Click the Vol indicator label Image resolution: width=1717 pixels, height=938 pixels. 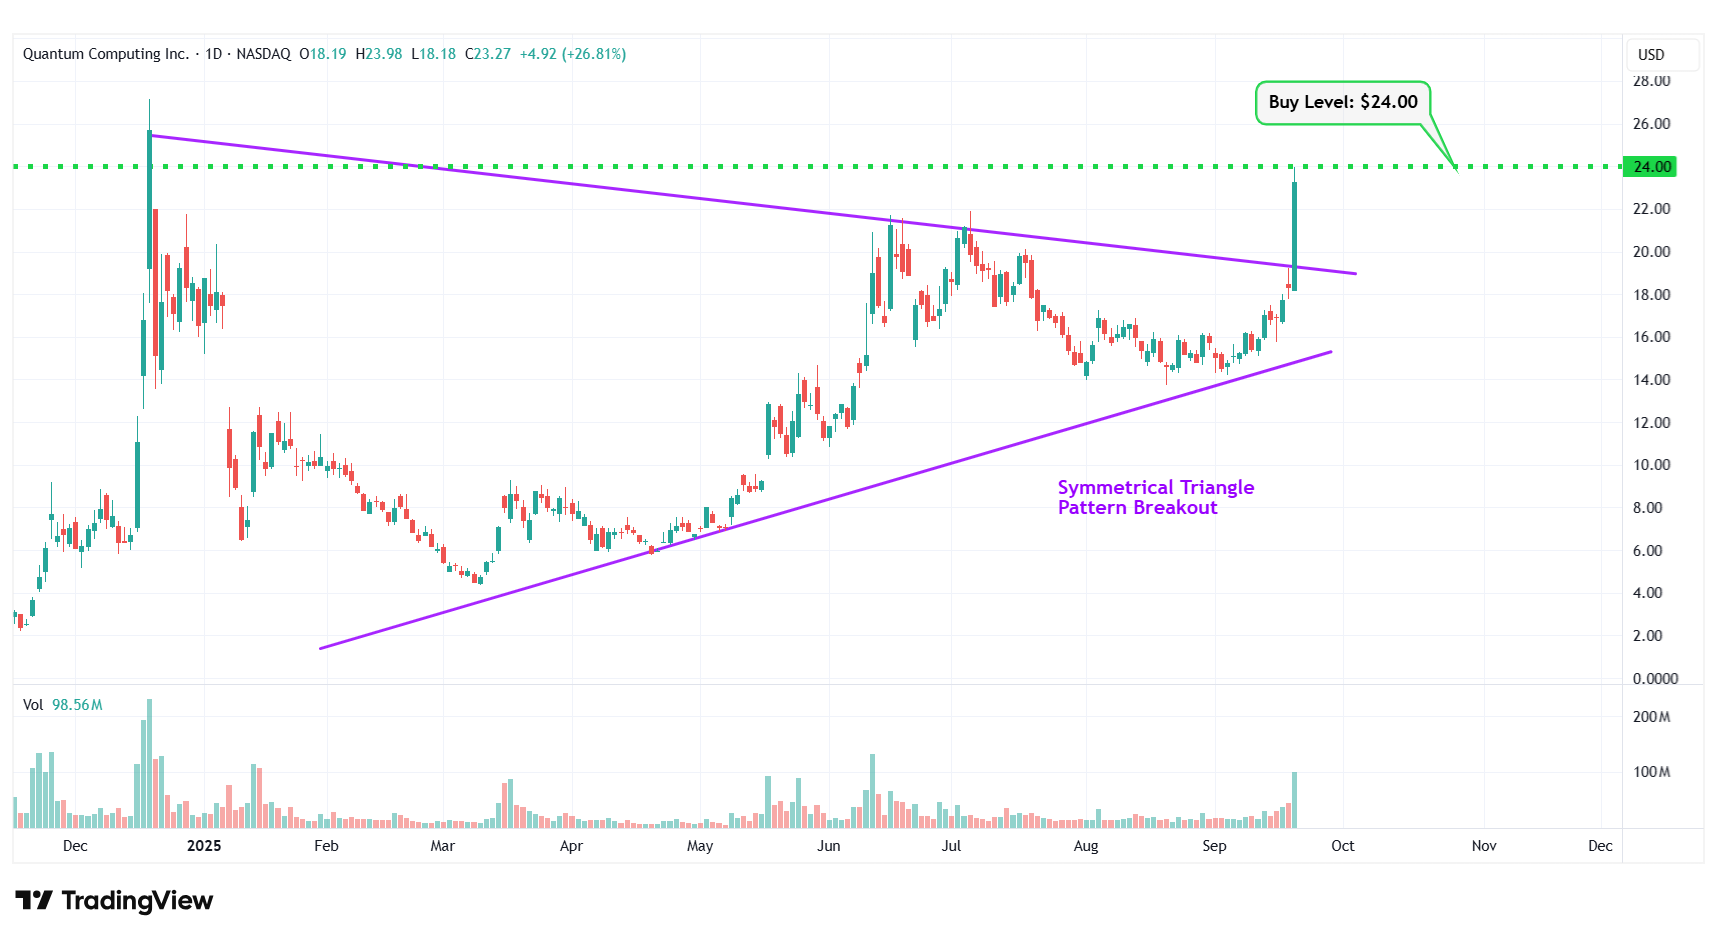pos(33,705)
